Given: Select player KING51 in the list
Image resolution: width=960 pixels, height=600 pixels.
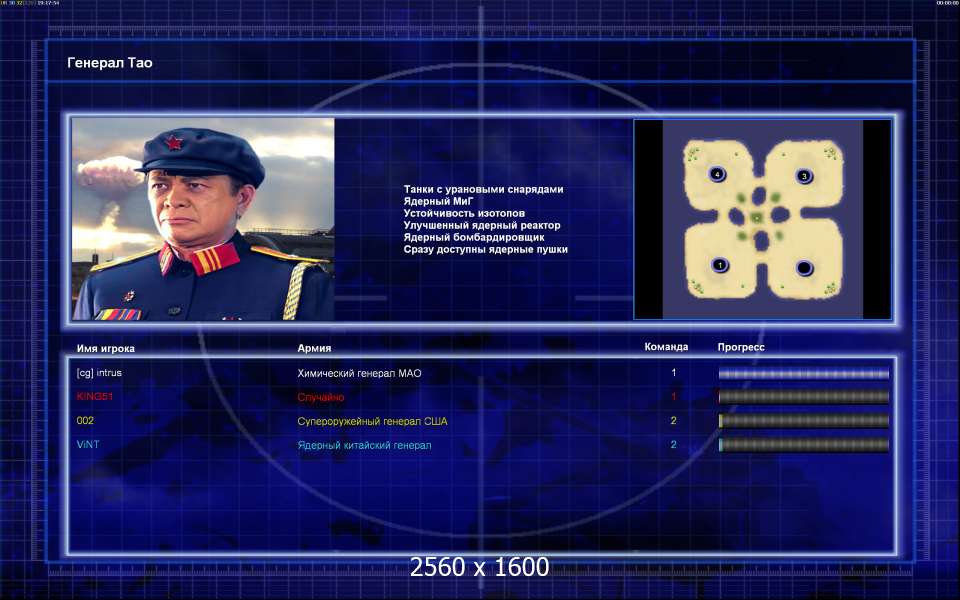Looking at the screenshot, I should pyautogui.click(x=95, y=397).
